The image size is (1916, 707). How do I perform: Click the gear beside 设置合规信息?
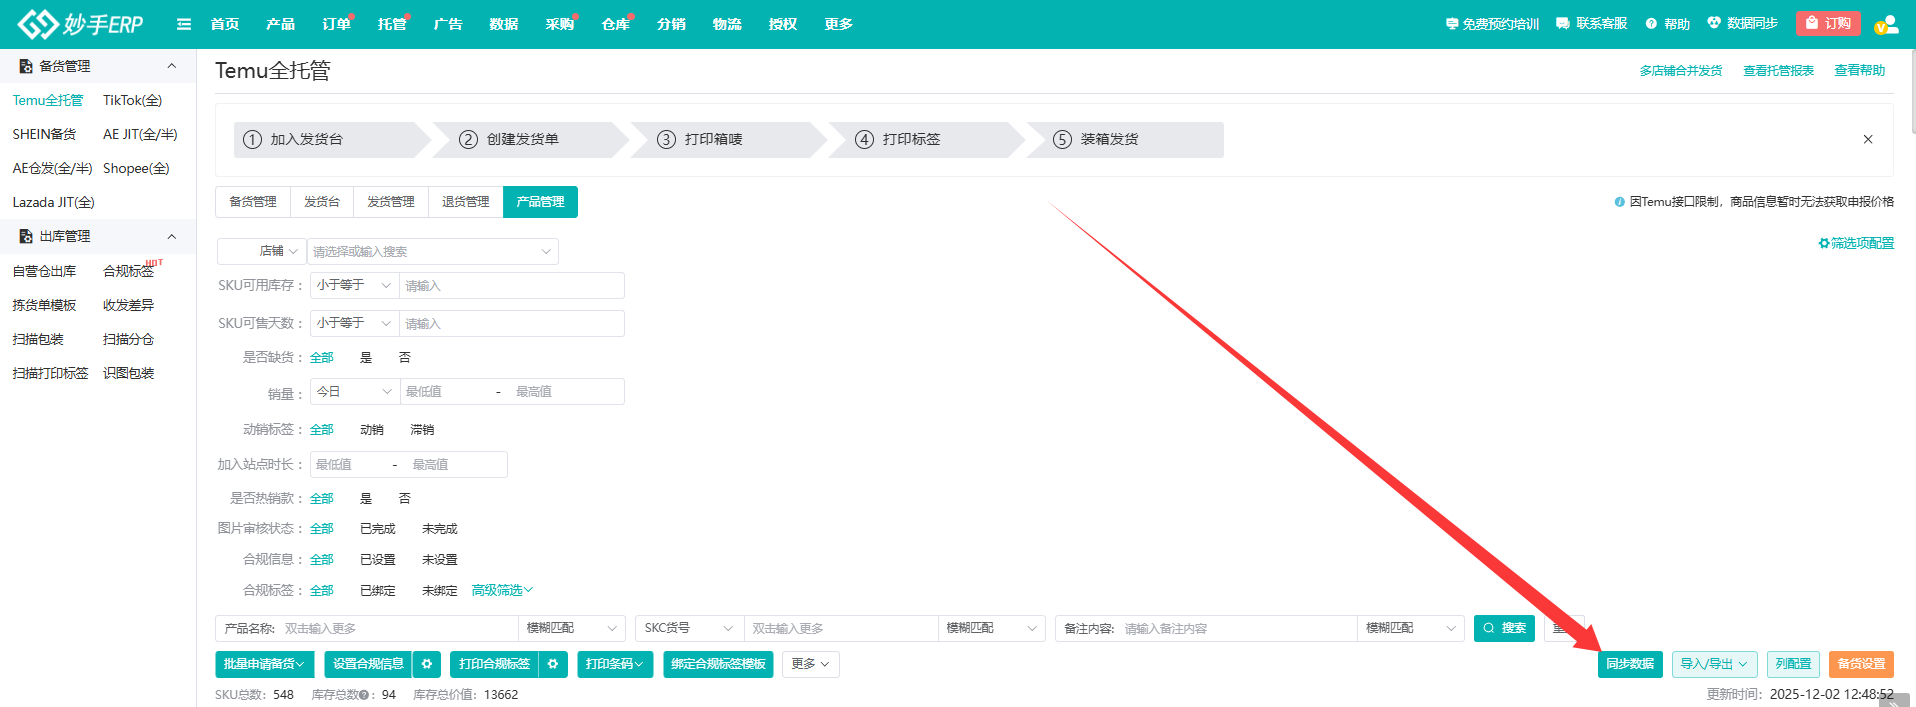click(x=427, y=664)
